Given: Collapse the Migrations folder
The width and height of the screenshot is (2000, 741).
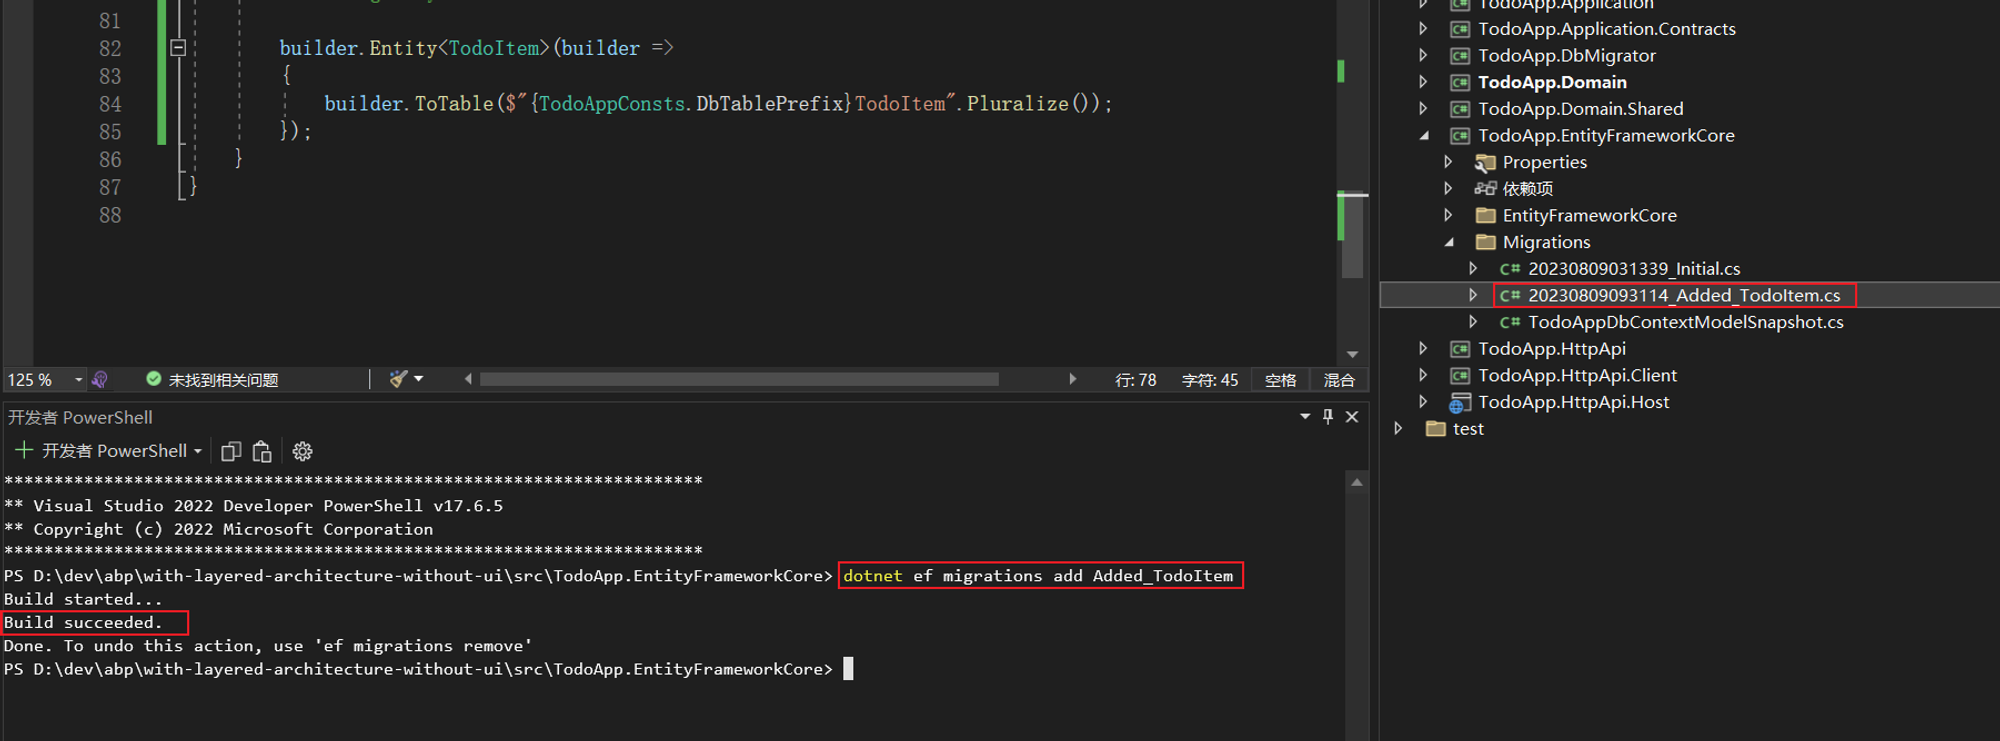Looking at the screenshot, I should 1449,242.
